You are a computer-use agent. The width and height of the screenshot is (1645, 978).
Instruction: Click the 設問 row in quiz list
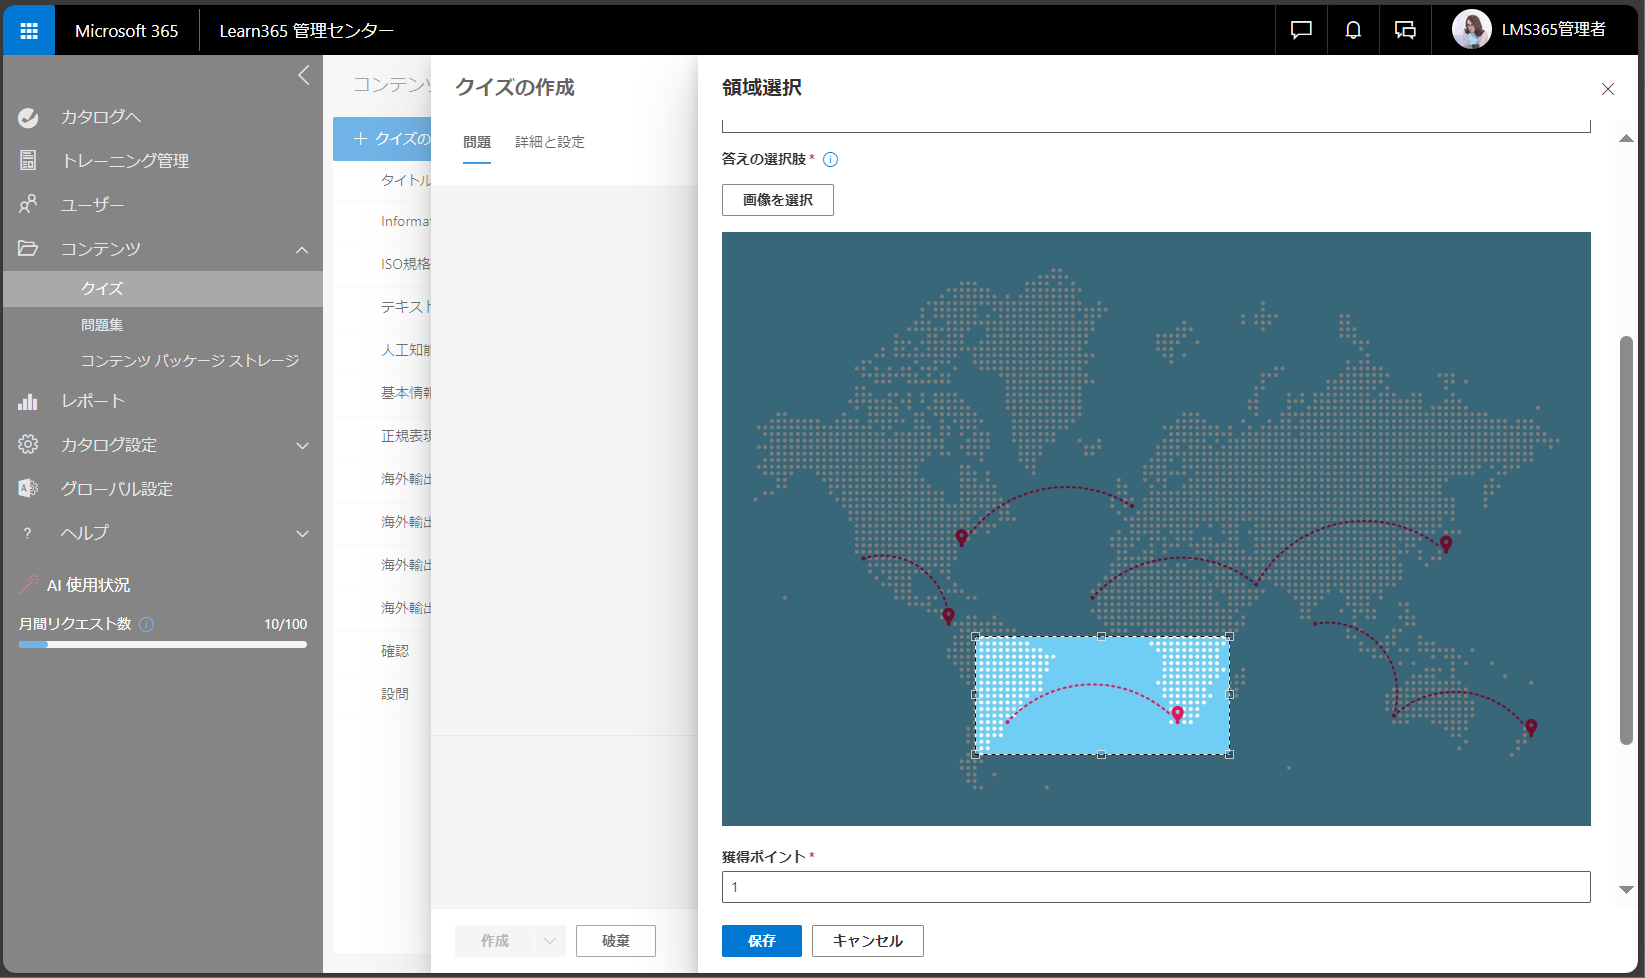(x=382, y=694)
